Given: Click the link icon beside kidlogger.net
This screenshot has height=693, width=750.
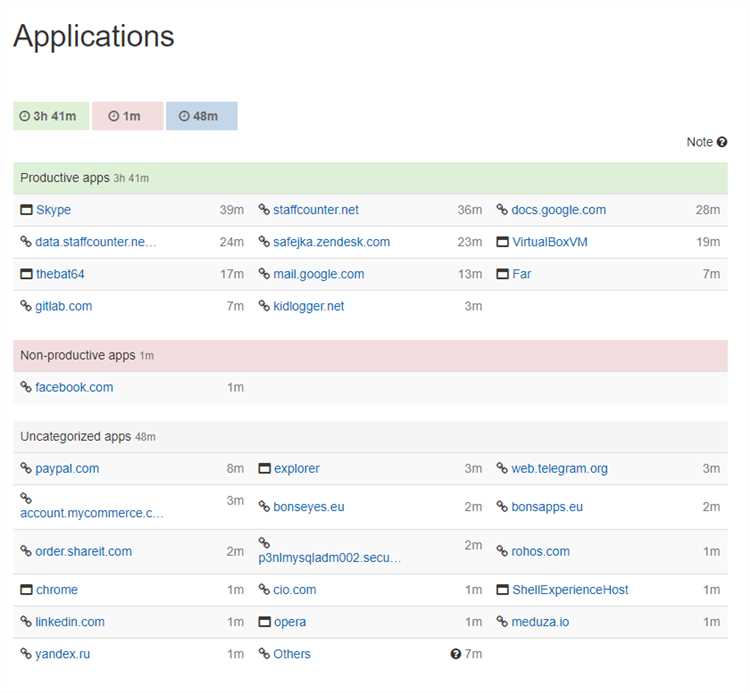Looking at the screenshot, I should click(264, 306).
